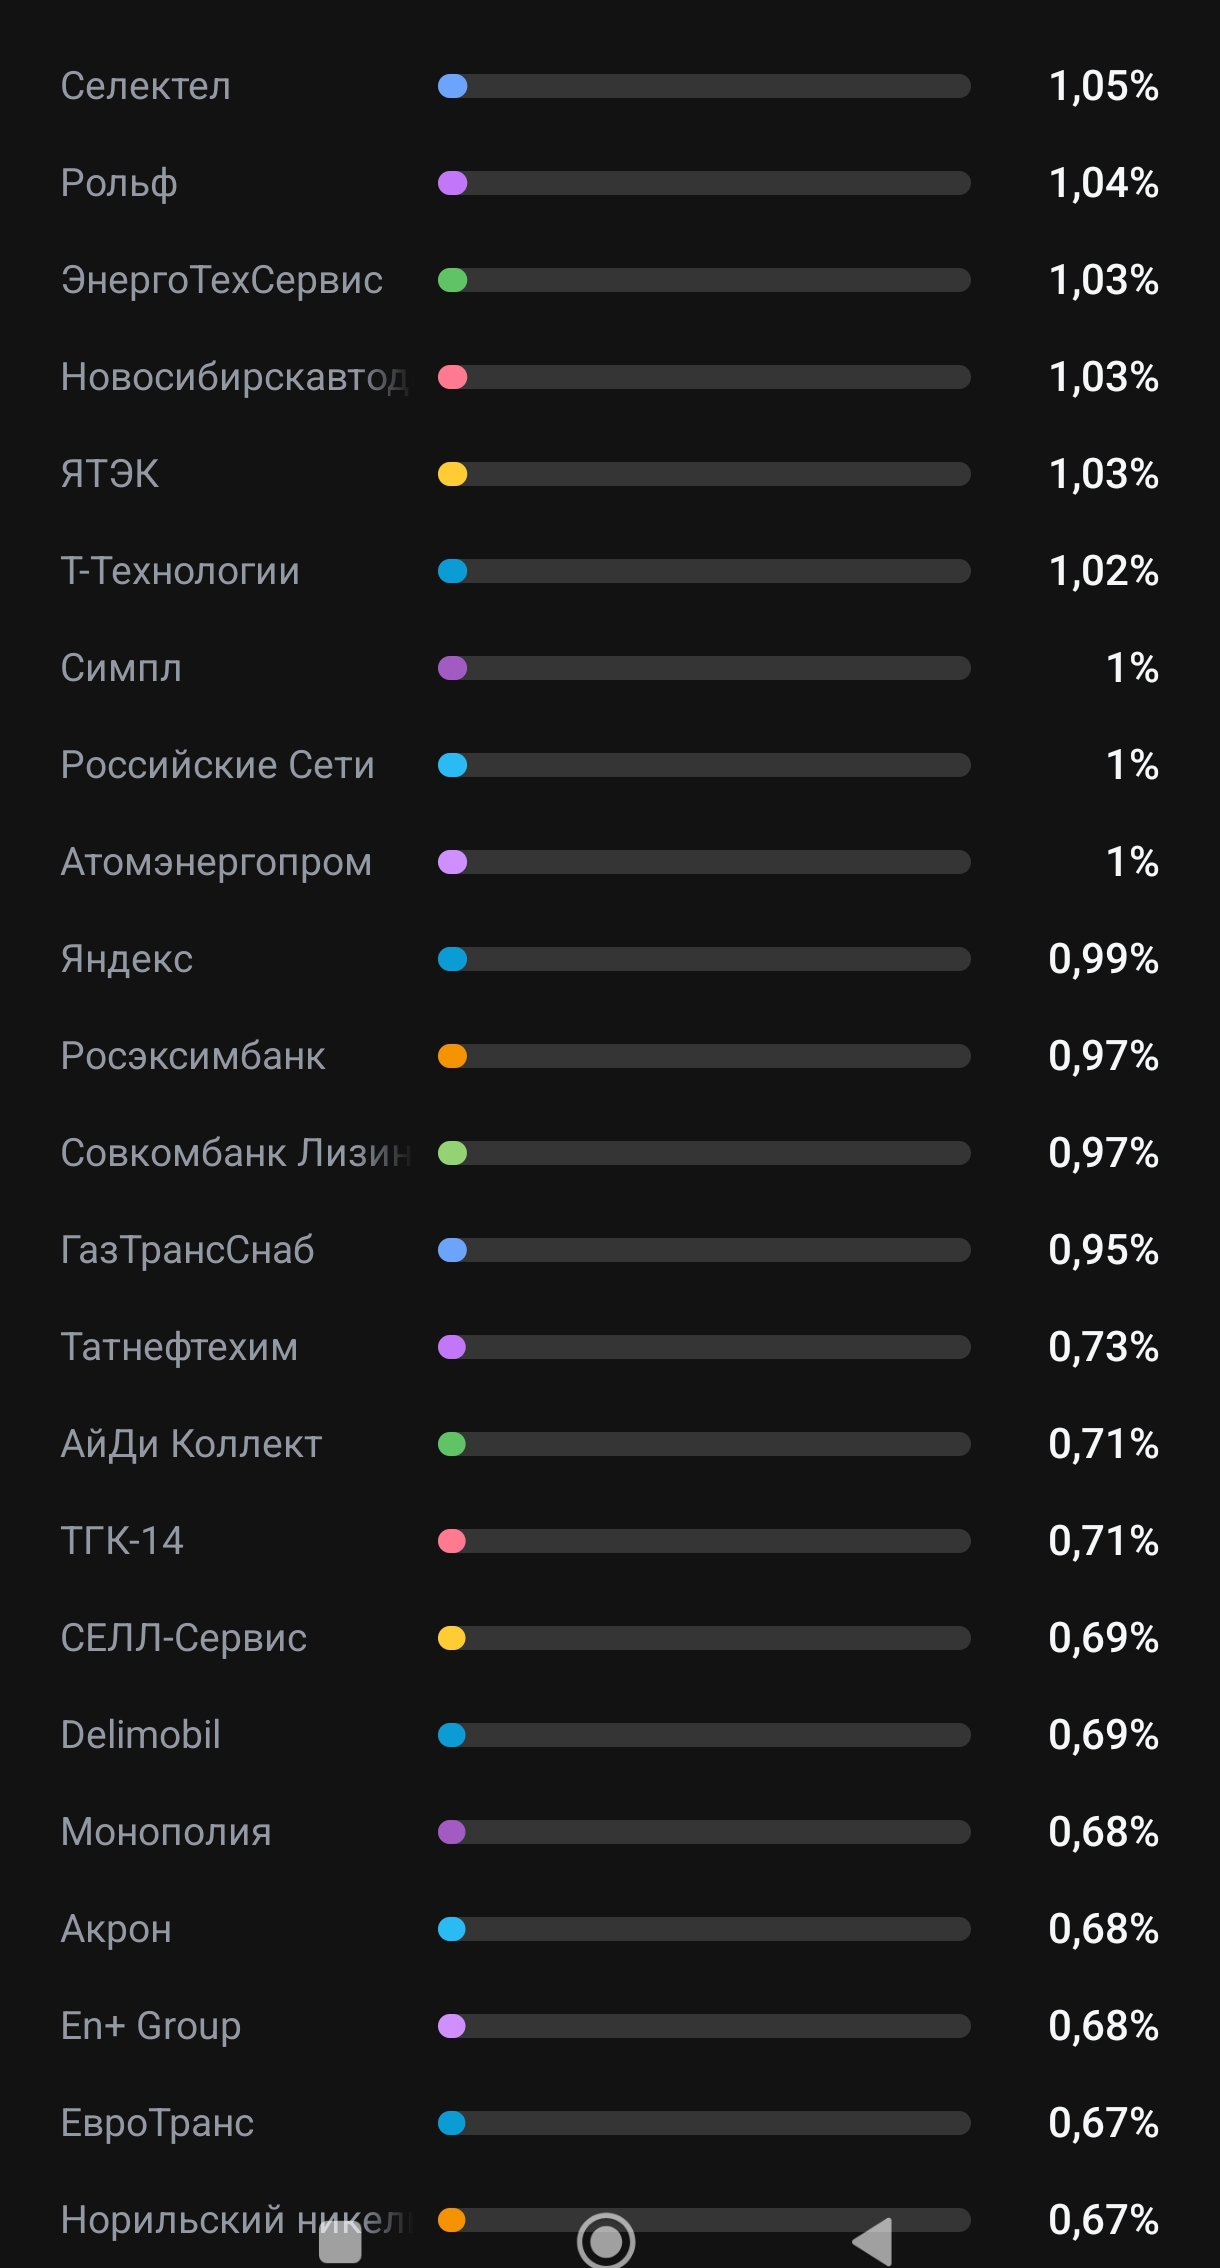Select the blue dot beside Селектел

[x=453, y=86]
